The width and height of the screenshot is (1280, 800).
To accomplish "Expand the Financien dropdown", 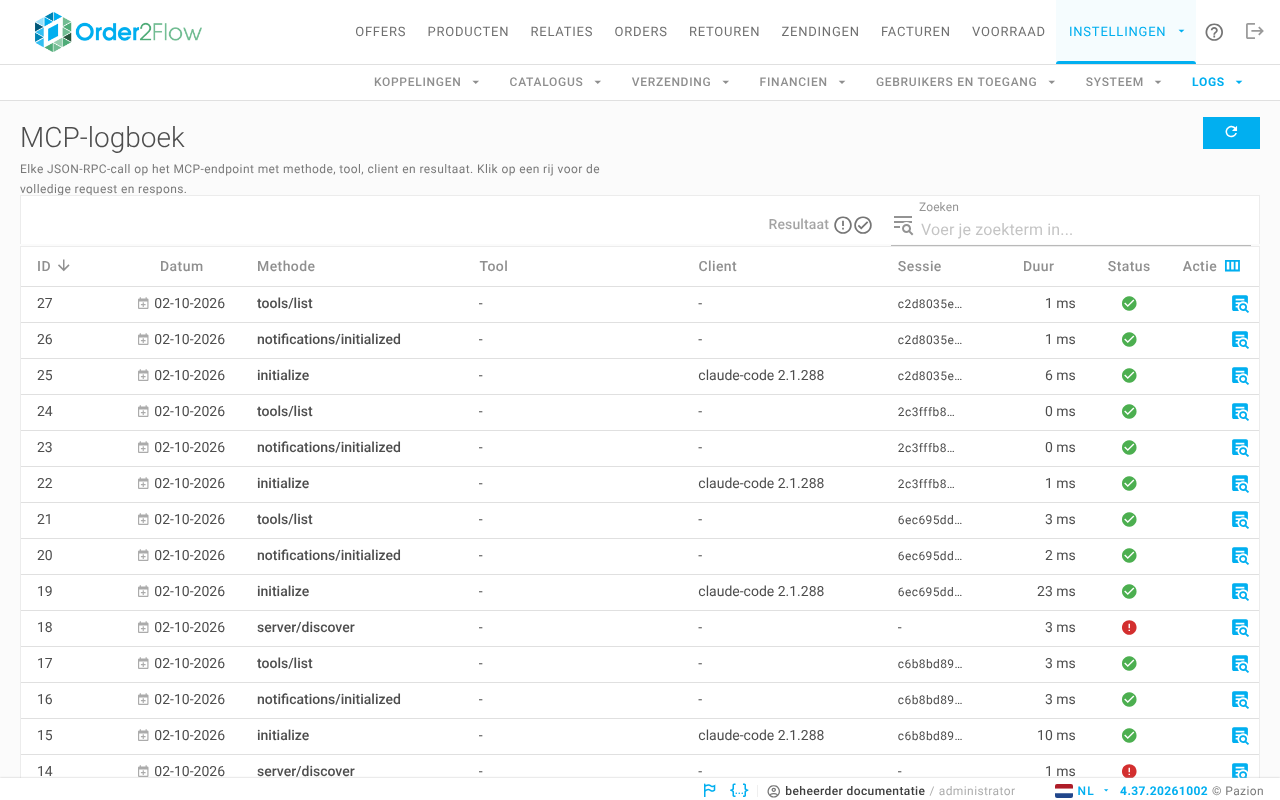I will 803,82.
